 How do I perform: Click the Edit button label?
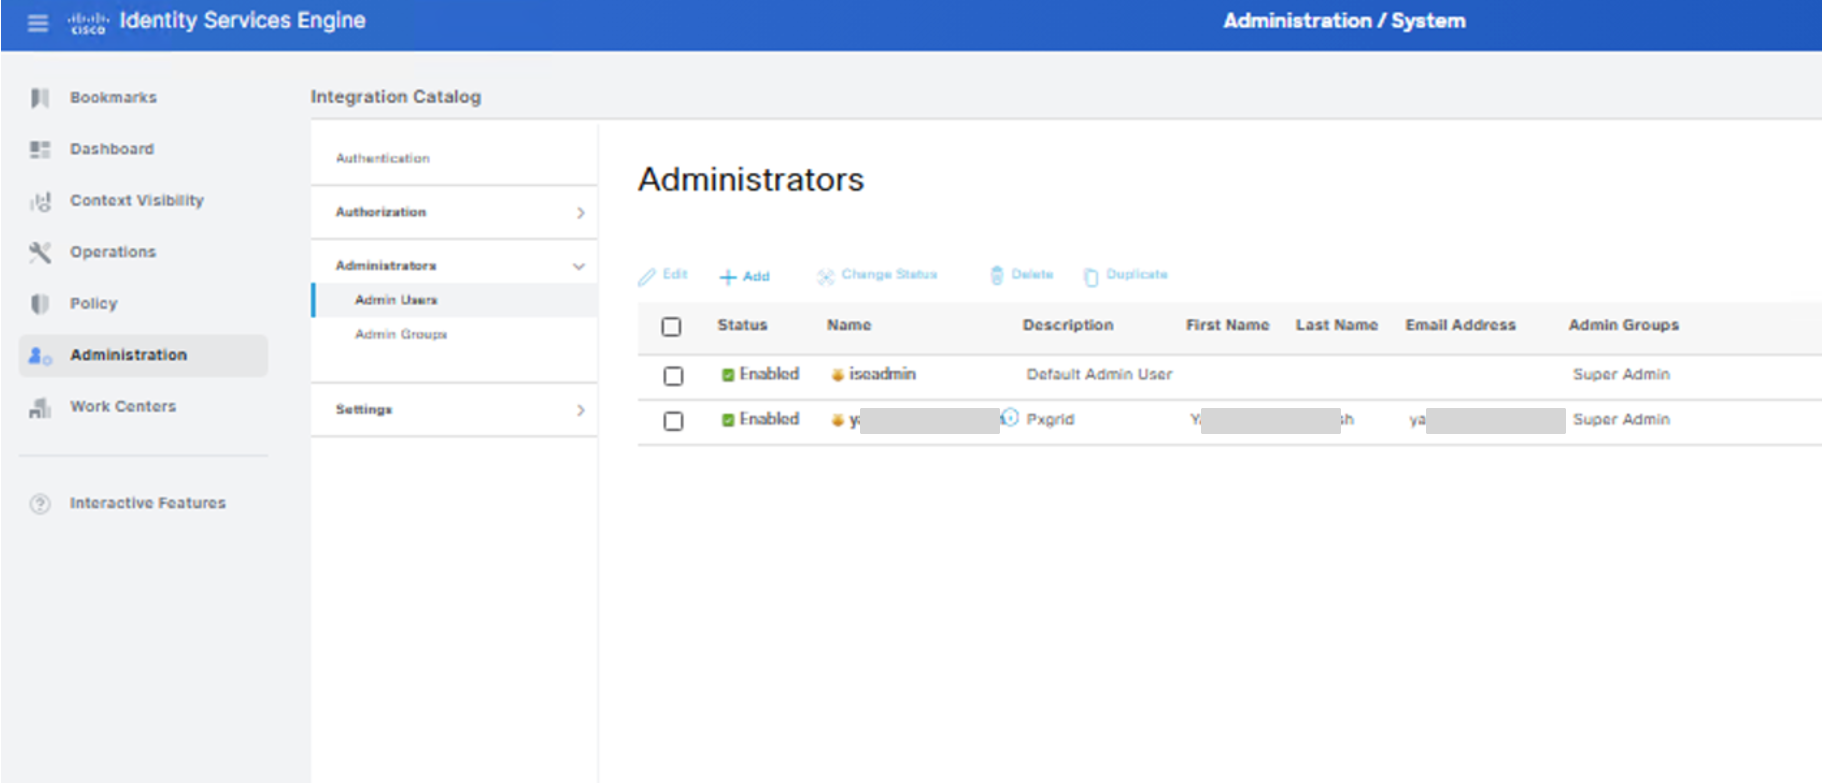pos(675,274)
